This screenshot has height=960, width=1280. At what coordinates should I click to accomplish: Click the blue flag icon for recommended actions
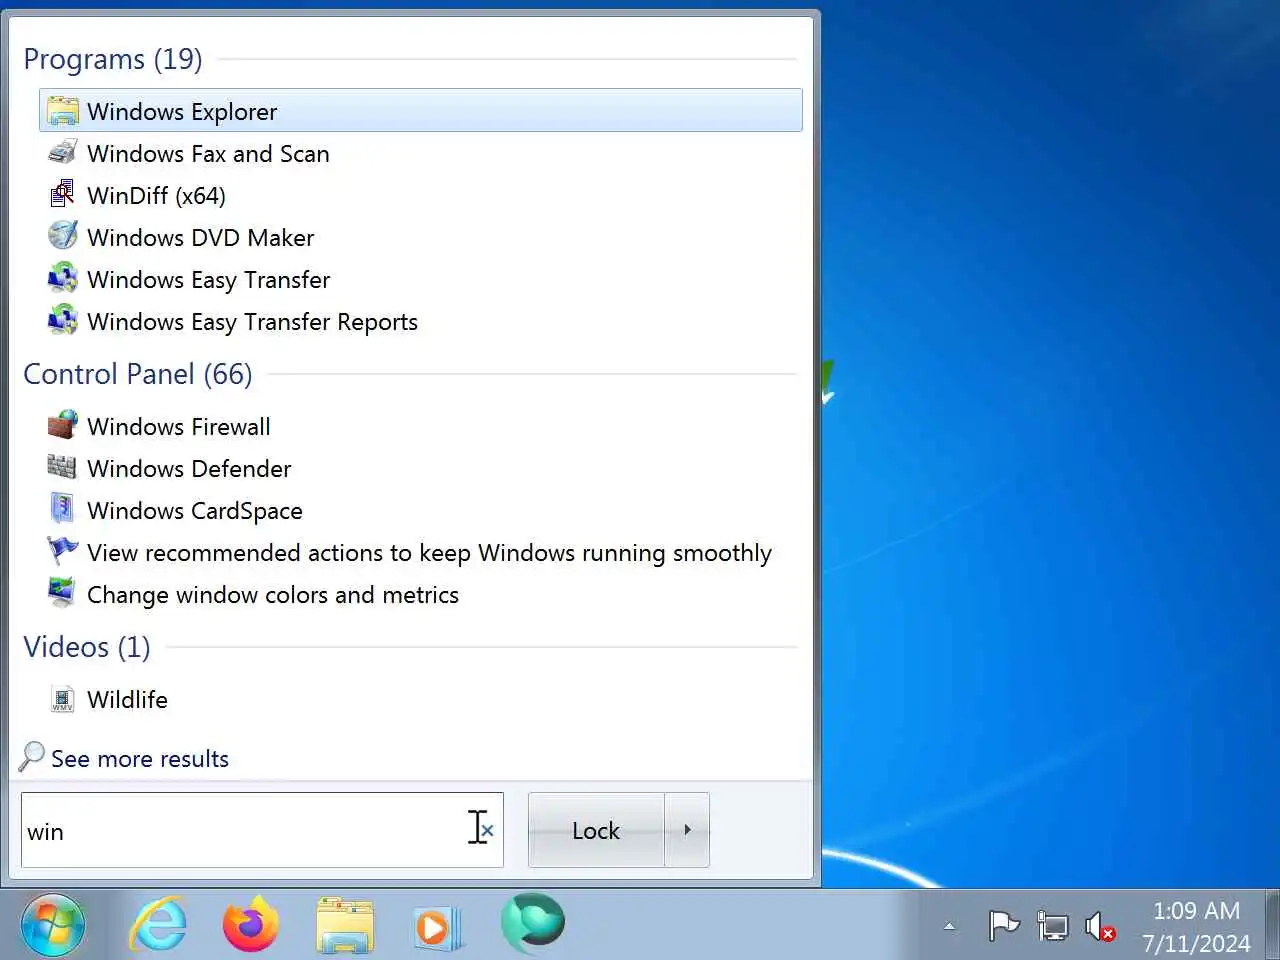coord(63,552)
